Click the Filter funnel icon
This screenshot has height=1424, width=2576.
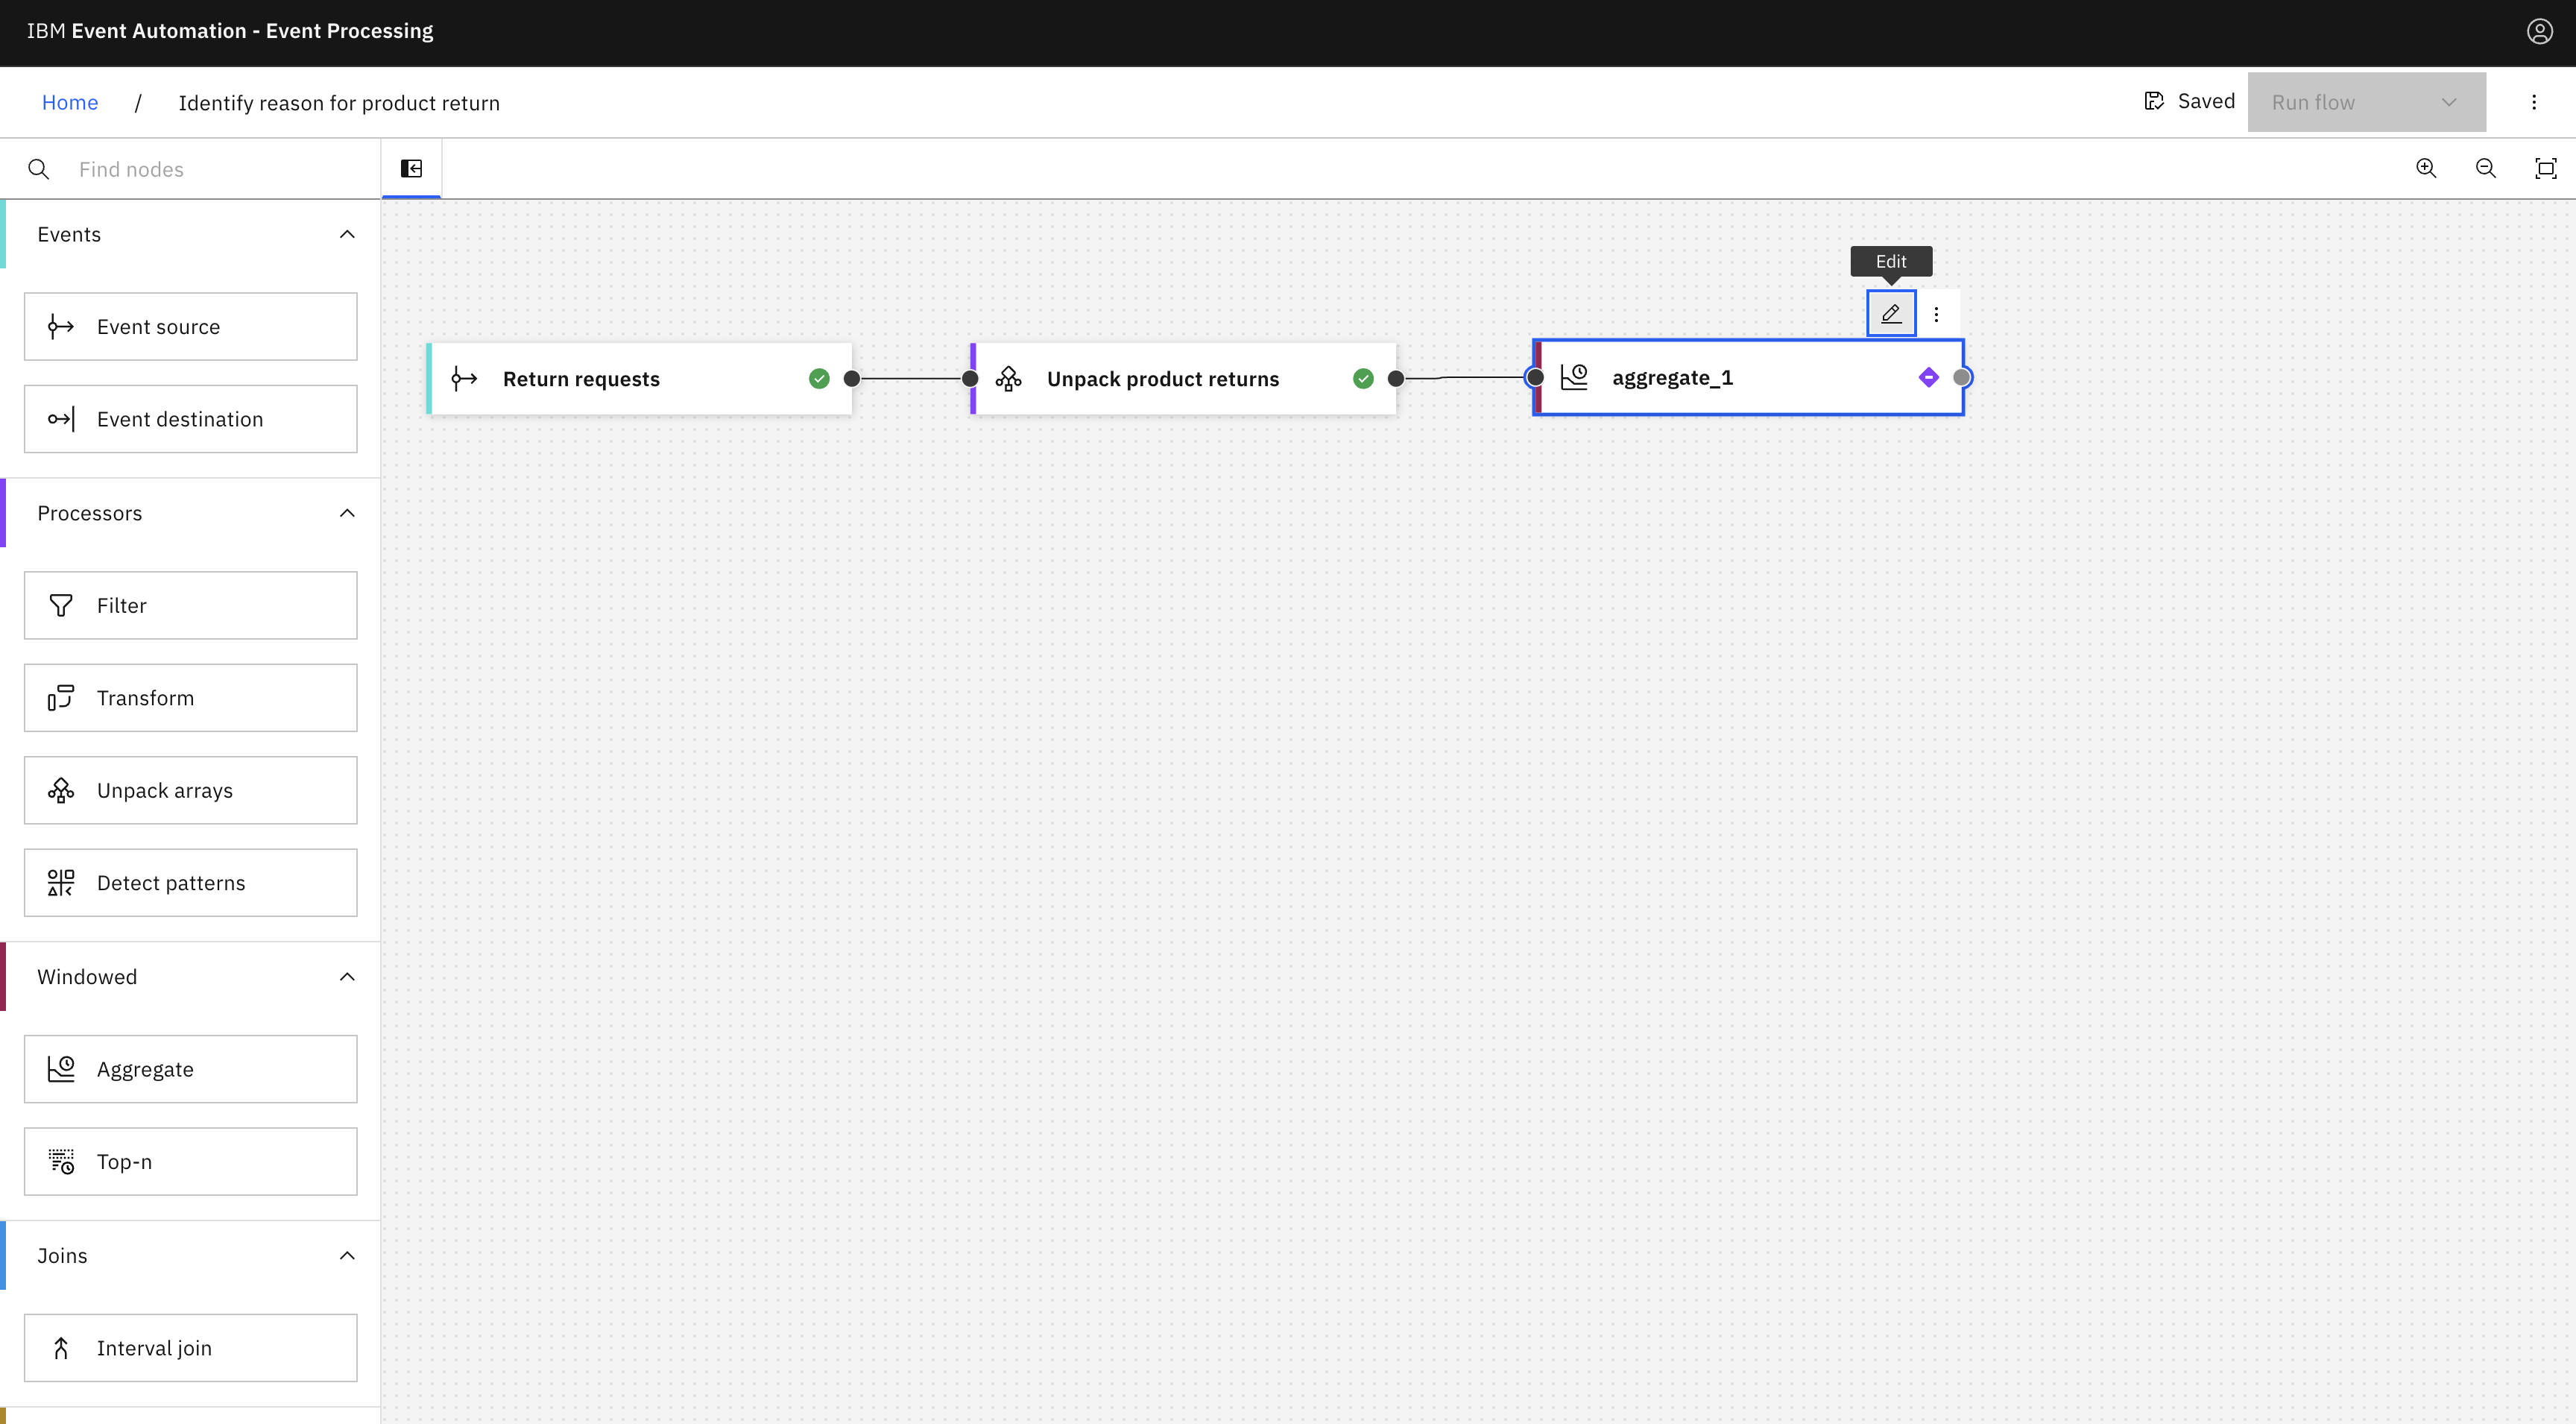(x=61, y=606)
